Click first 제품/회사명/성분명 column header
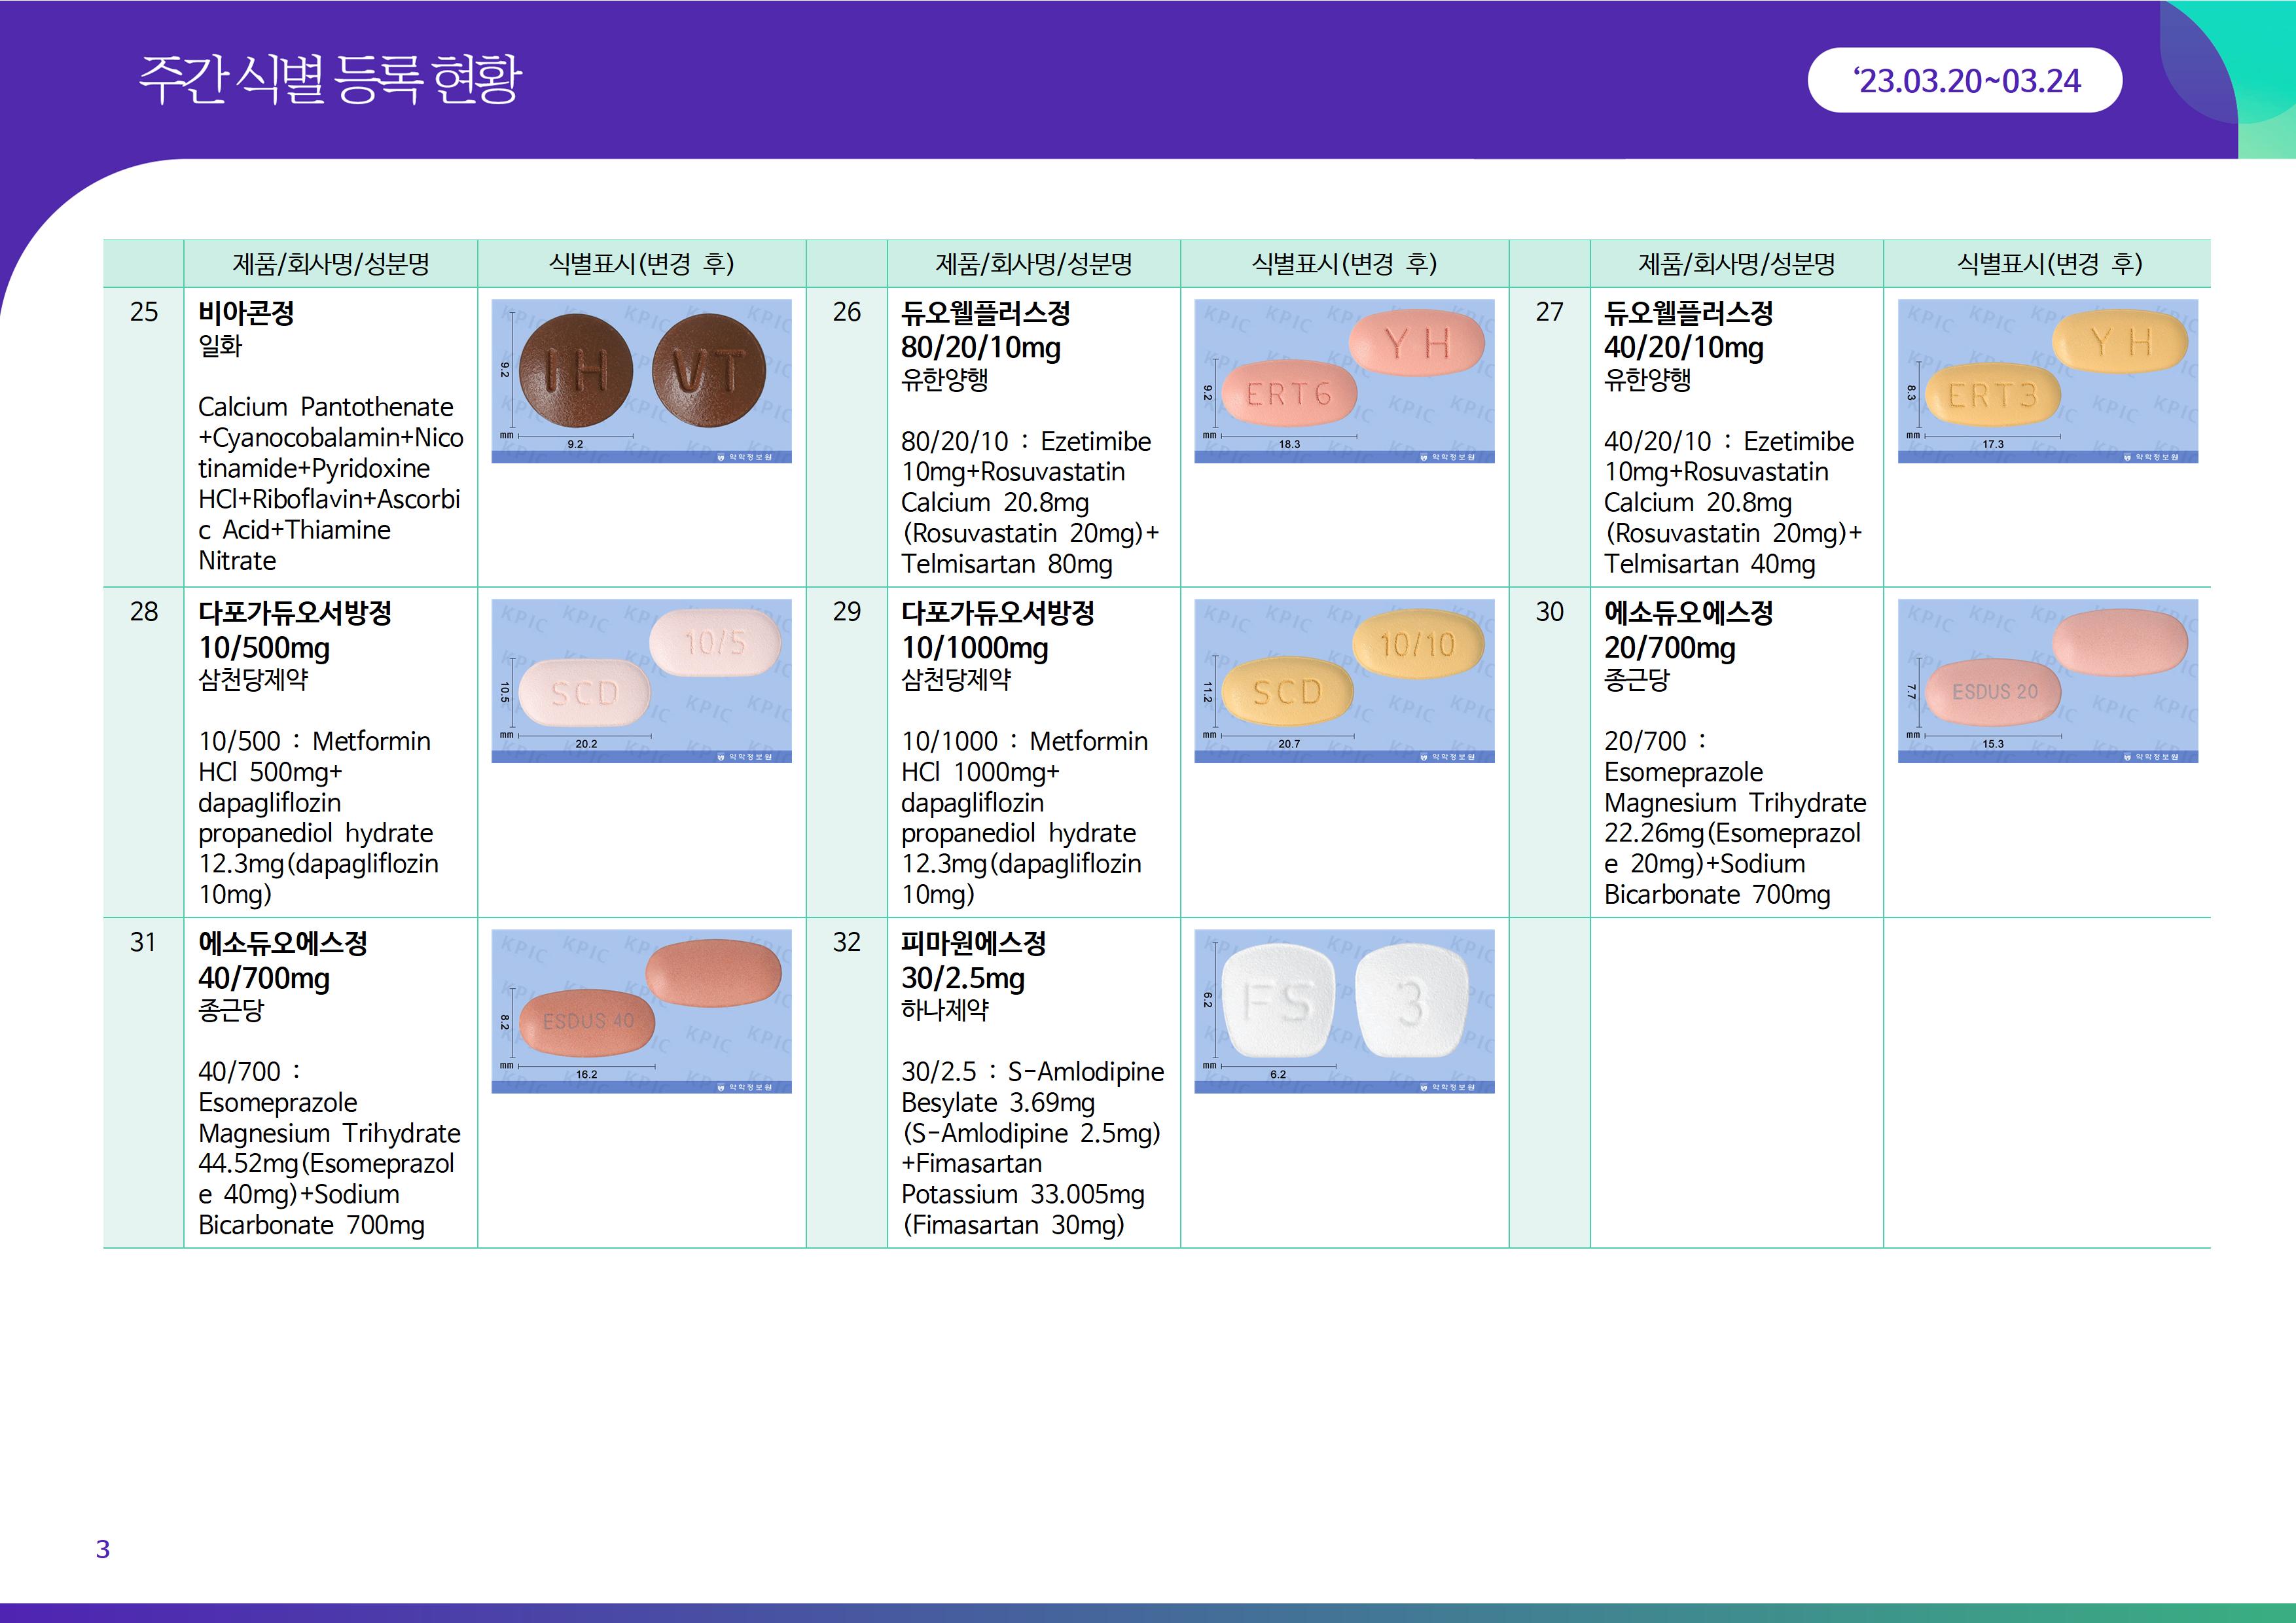 point(331,264)
